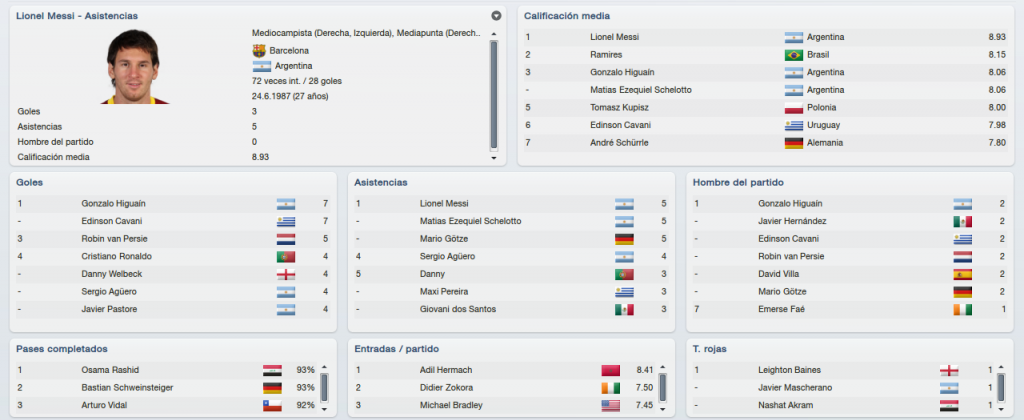The image size is (1024, 420).
Task: Open Gonzalo Higuaín in Goles list
Action: coord(109,204)
